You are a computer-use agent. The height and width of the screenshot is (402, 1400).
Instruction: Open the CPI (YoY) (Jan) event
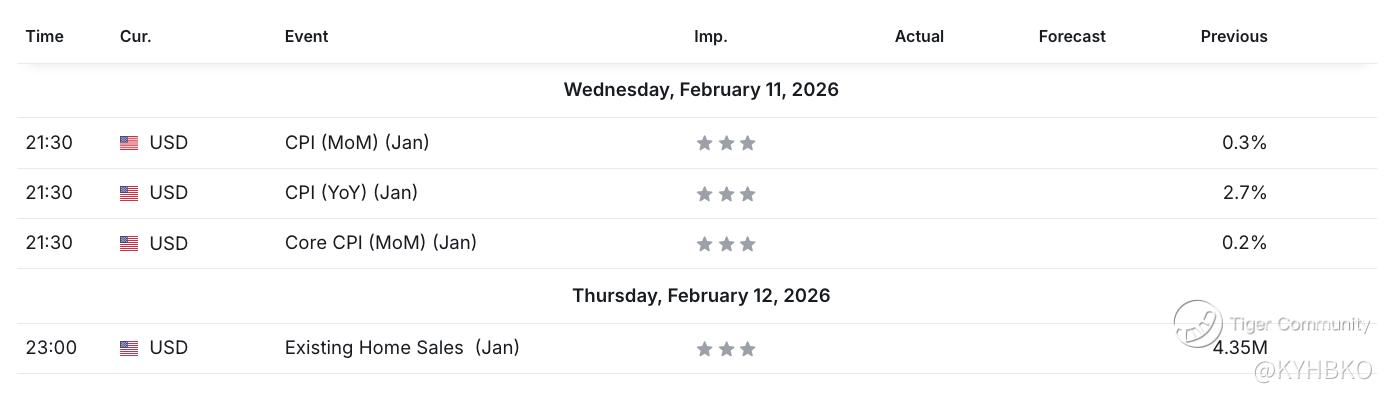click(x=351, y=193)
